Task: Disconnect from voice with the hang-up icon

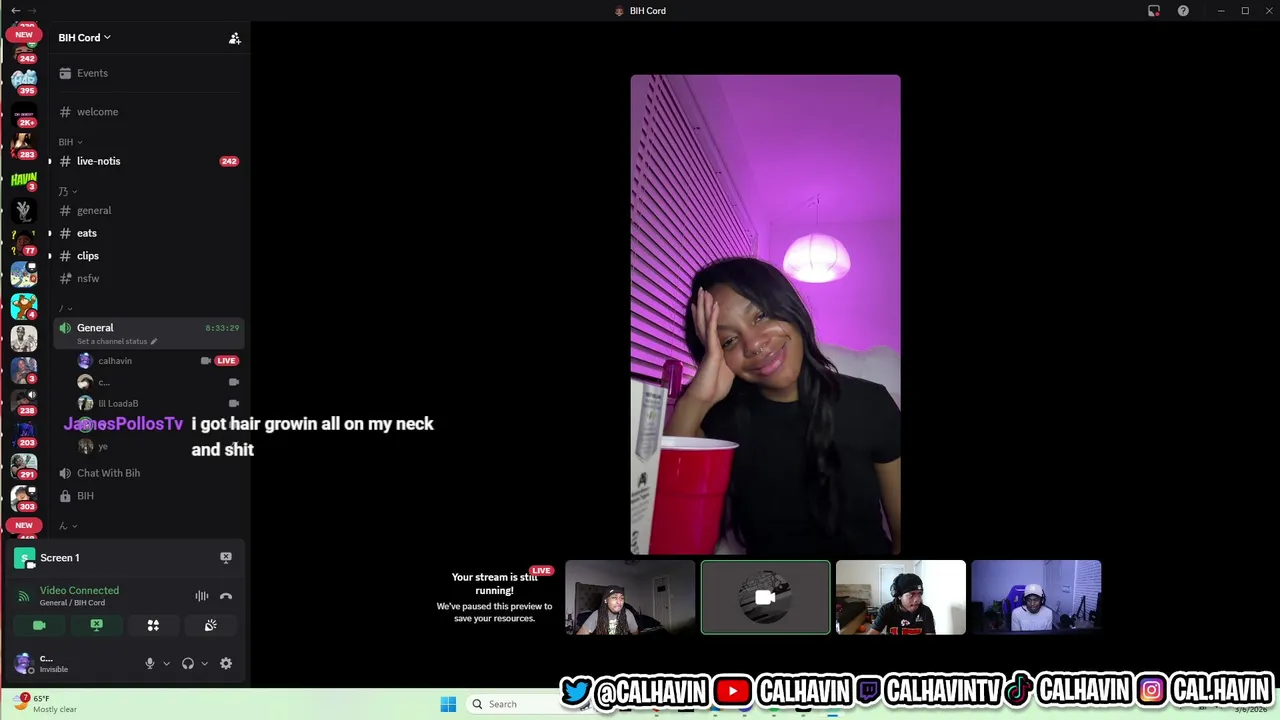Action: pyautogui.click(x=226, y=596)
